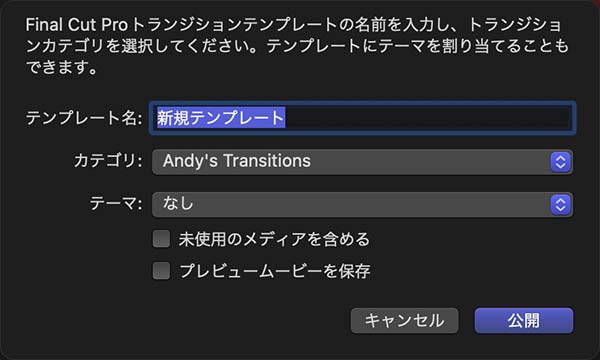Click the 未使用のメディアを含める label text

[274, 239]
